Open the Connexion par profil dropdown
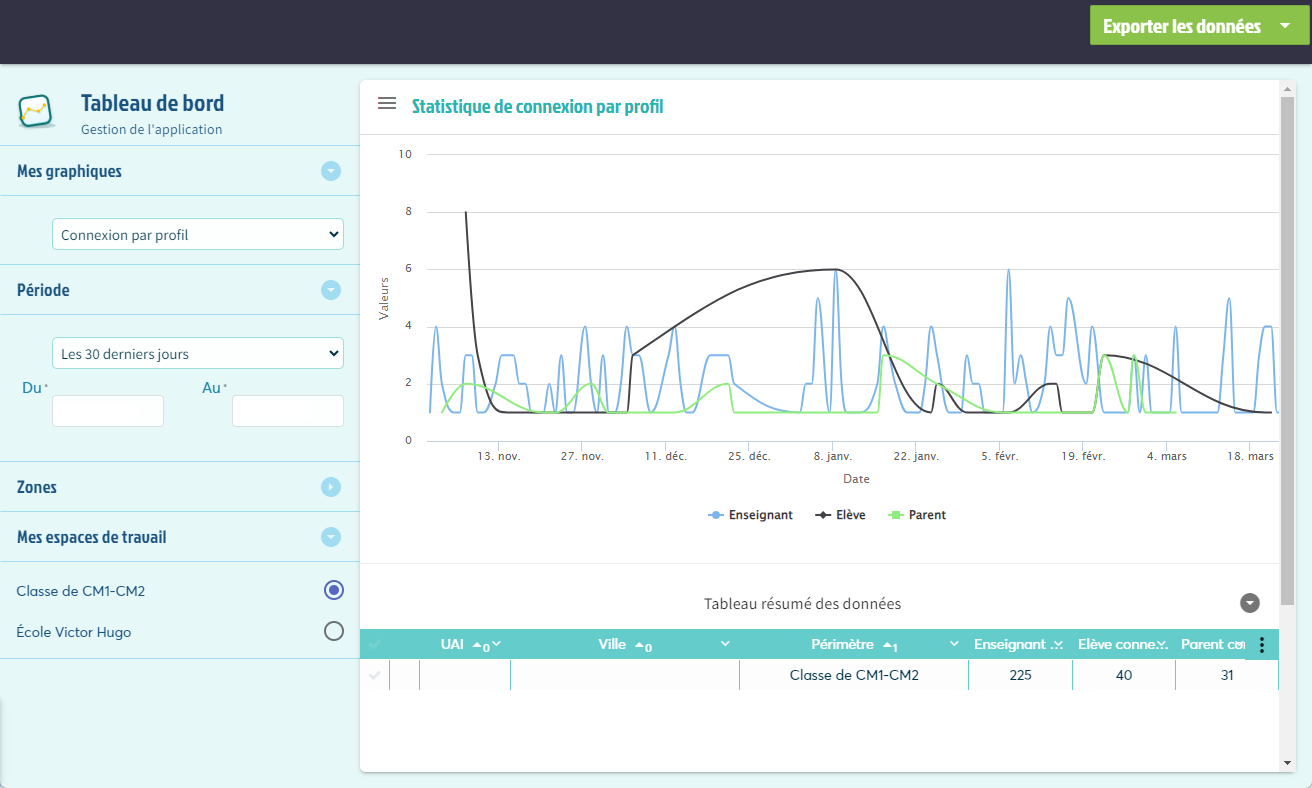The width and height of the screenshot is (1312, 788). tap(197, 235)
